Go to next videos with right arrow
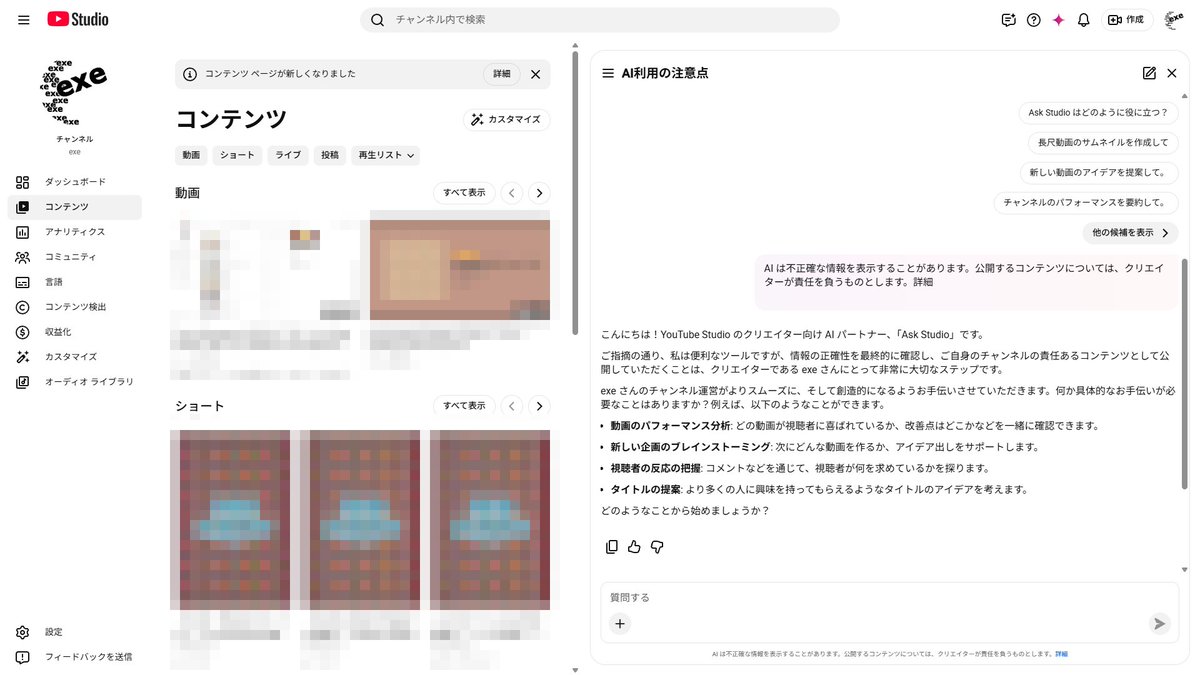Image resolution: width=1200 pixels, height=675 pixels. pyautogui.click(x=539, y=193)
